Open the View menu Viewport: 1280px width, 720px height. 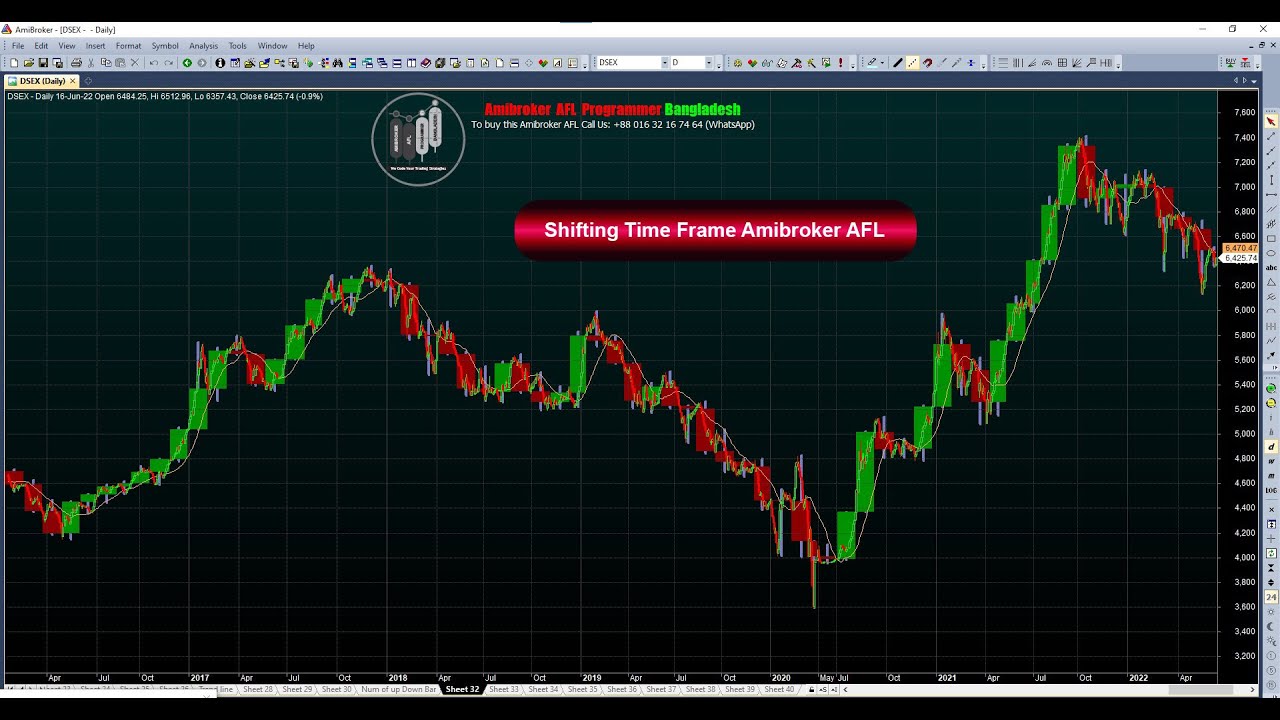[66, 46]
